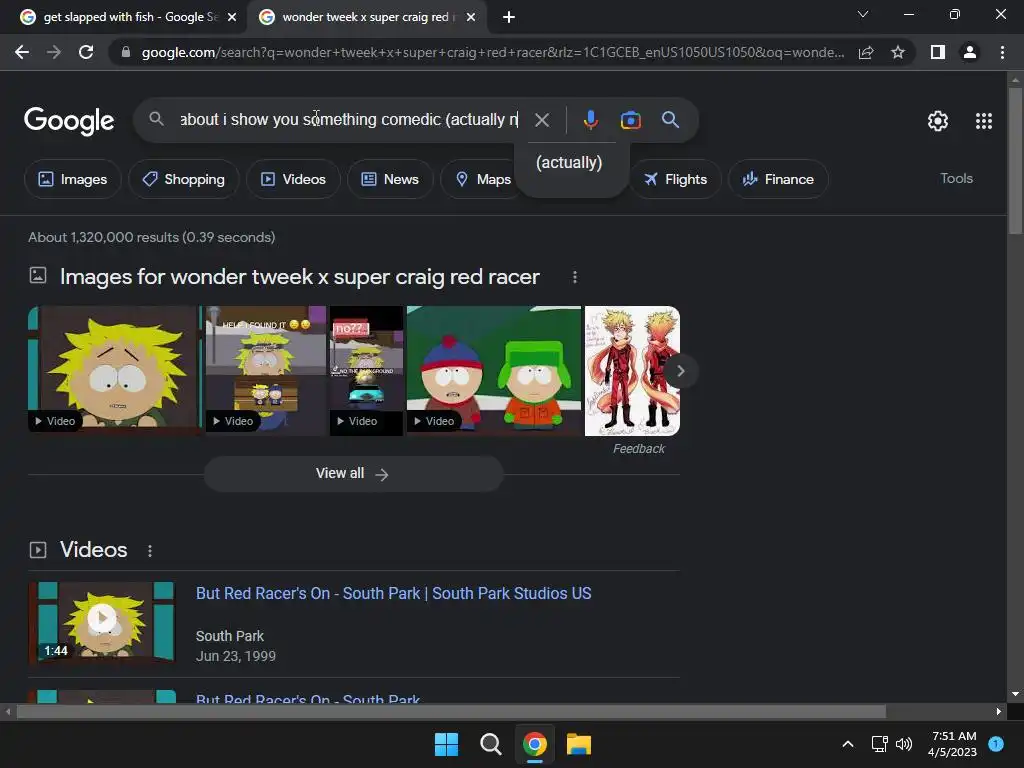Go to the Google logo homepage
The image size is (1024, 768).
click(69, 121)
